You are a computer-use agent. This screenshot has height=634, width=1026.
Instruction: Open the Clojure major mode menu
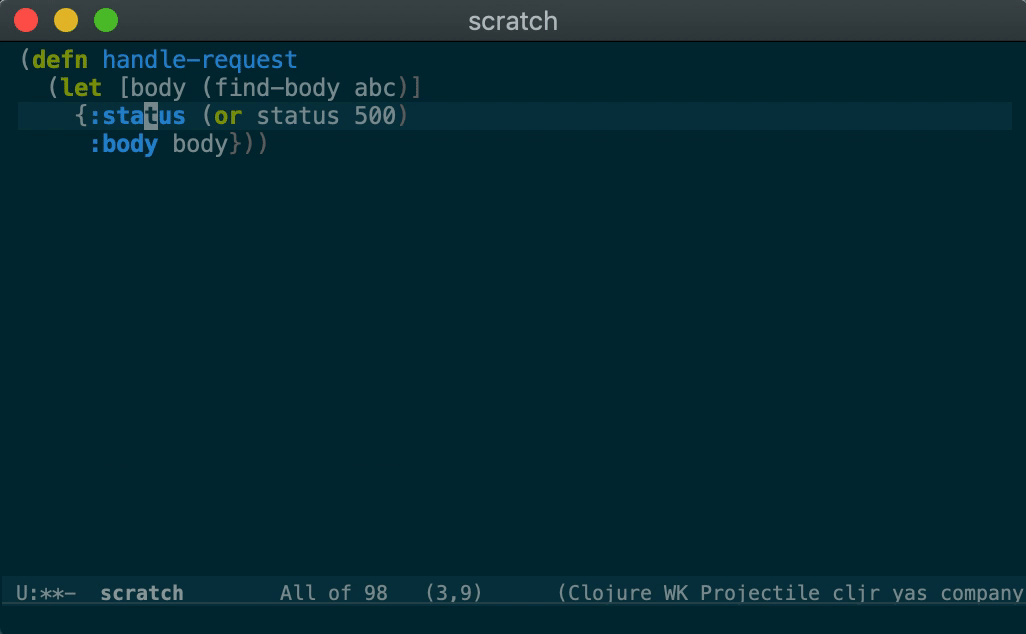coord(609,593)
